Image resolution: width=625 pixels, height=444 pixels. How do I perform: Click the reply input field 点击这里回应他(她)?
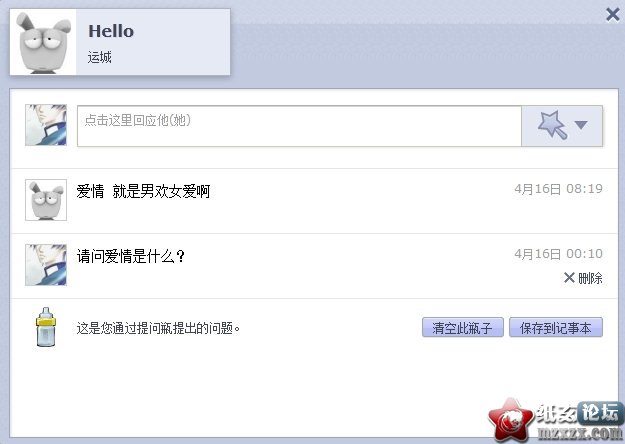coord(299,126)
